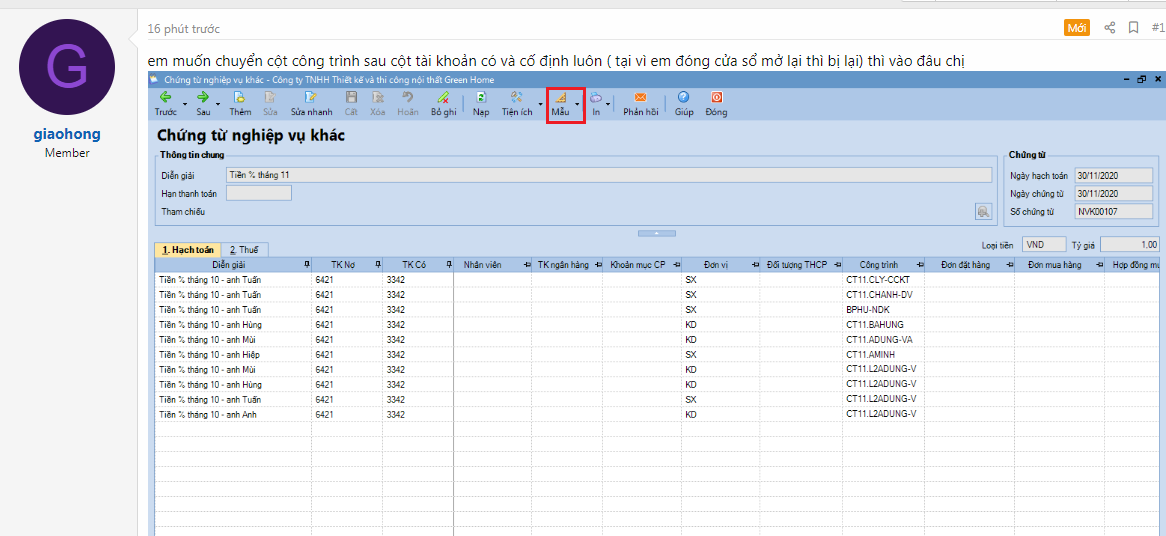Click the Xóa delete icon
The image size is (1166, 536).
[377, 97]
